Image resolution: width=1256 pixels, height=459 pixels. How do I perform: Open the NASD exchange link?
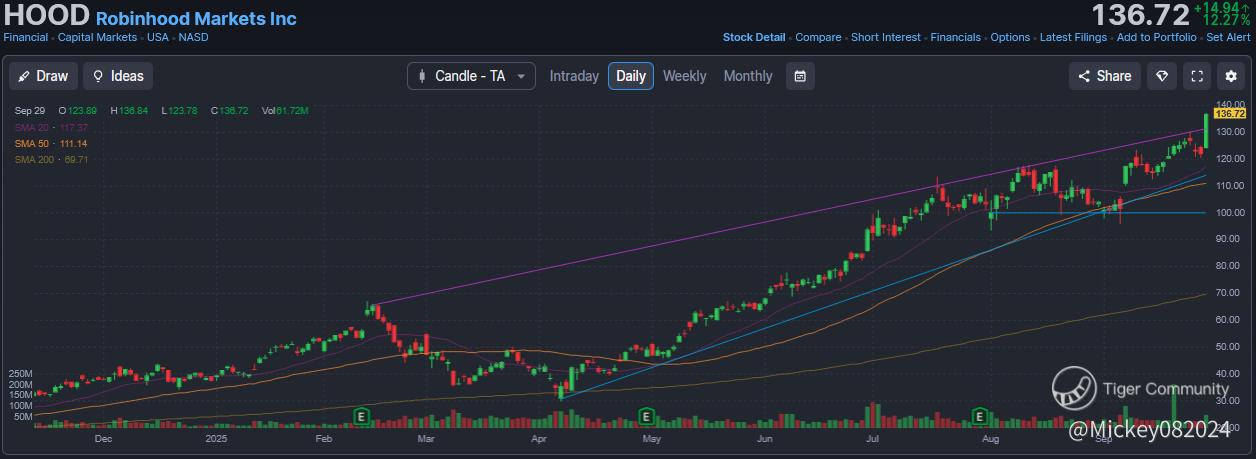point(193,38)
